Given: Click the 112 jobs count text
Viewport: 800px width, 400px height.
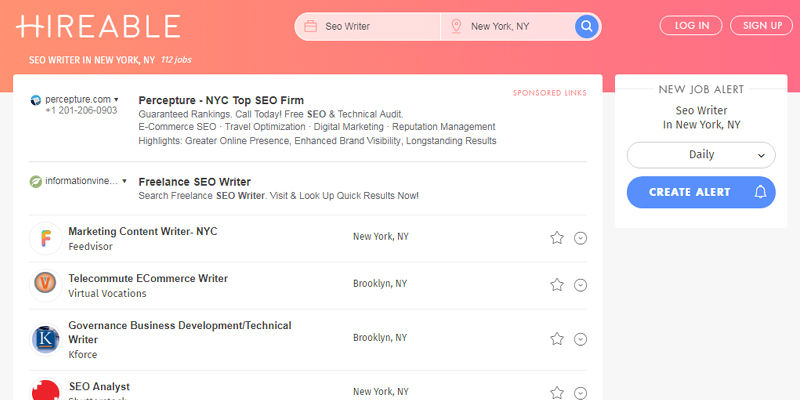Looking at the screenshot, I should point(176,60).
